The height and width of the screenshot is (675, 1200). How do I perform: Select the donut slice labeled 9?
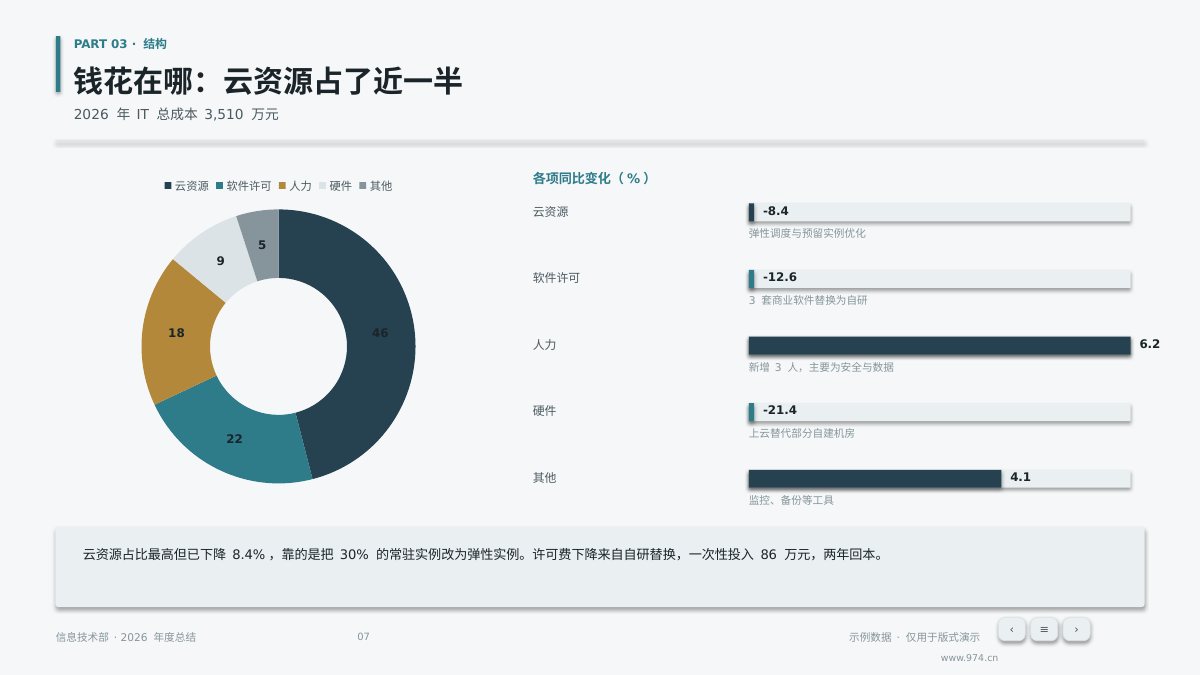pos(220,261)
